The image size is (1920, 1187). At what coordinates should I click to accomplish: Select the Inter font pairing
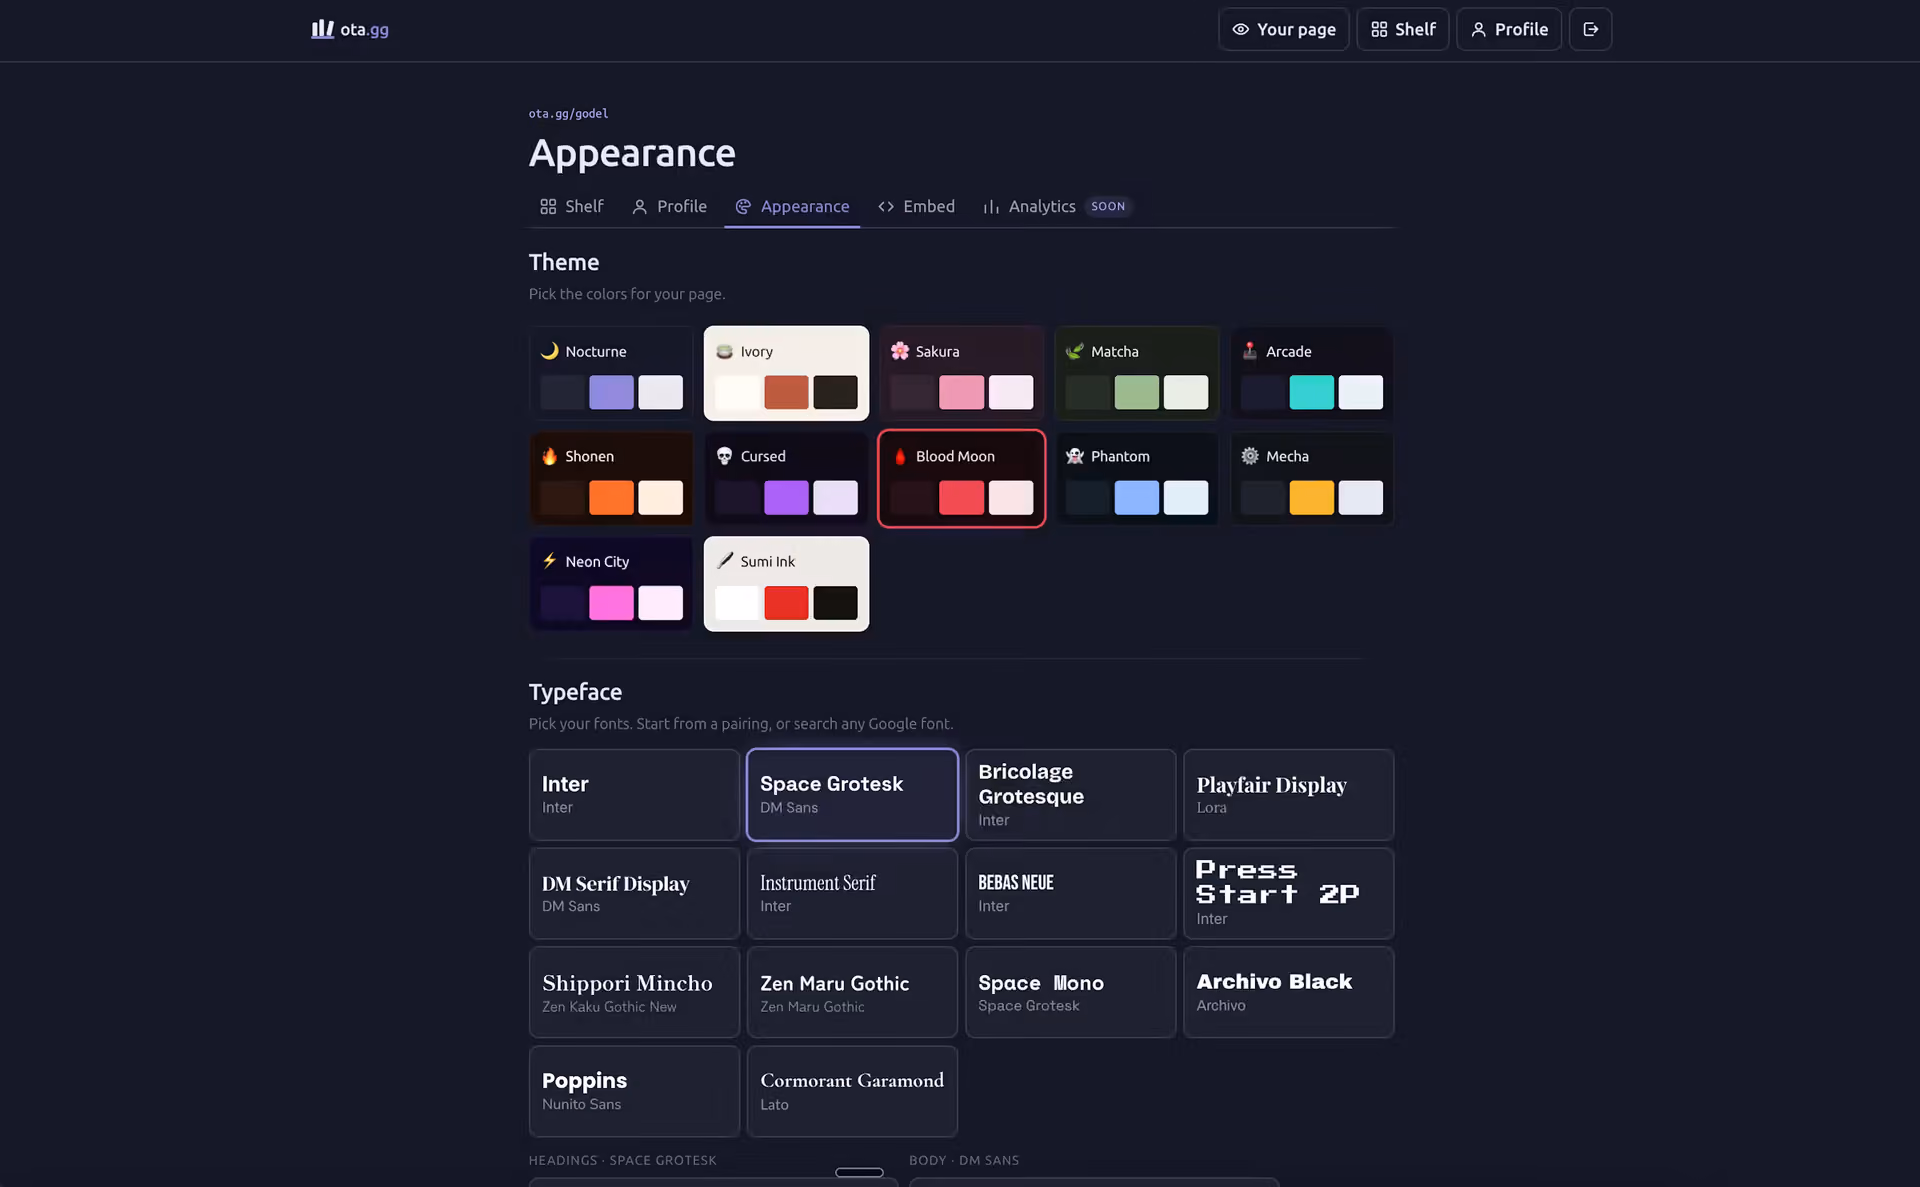pos(634,795)
